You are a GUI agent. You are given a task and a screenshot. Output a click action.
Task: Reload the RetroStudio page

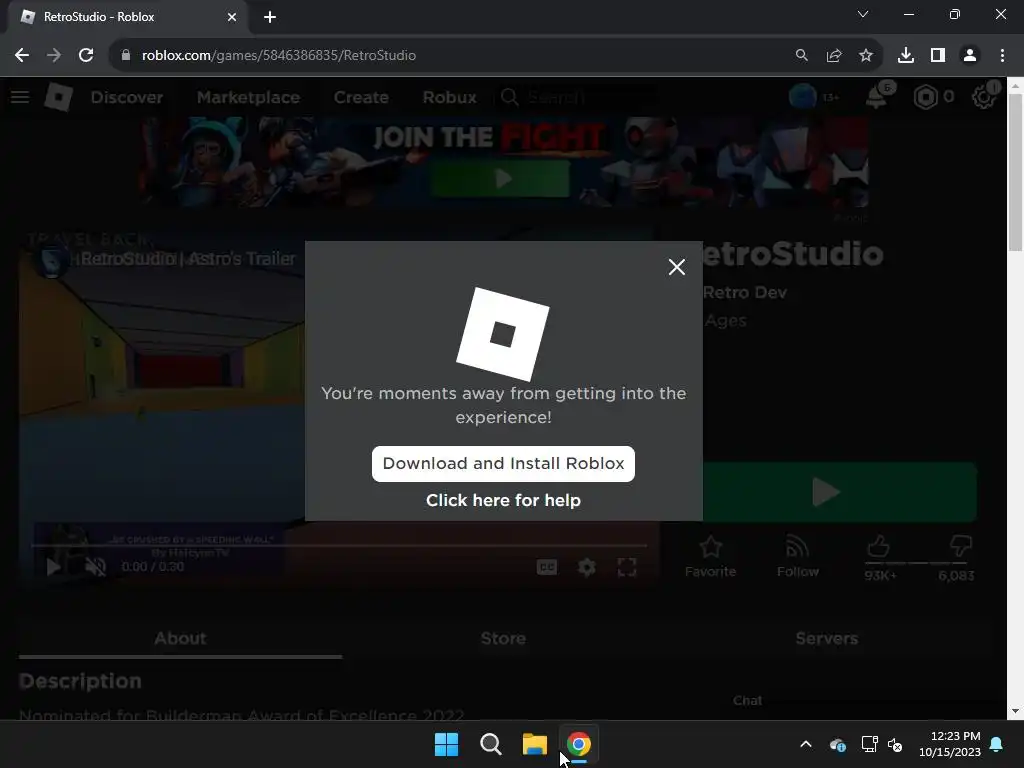pos(86,56)
